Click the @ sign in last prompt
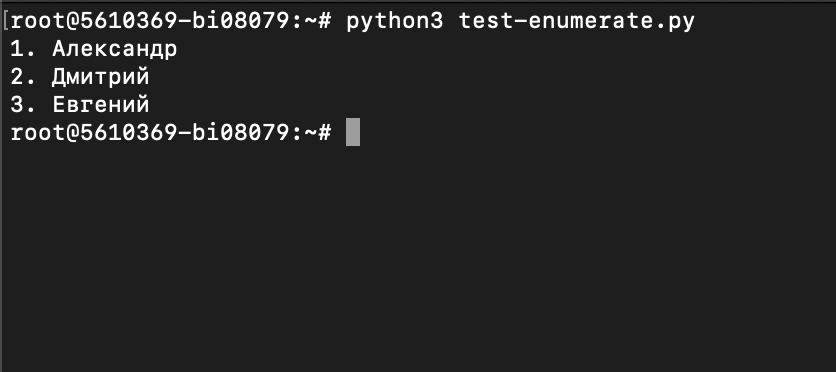The height and width of the screenshot is (372, 836). 73,133
